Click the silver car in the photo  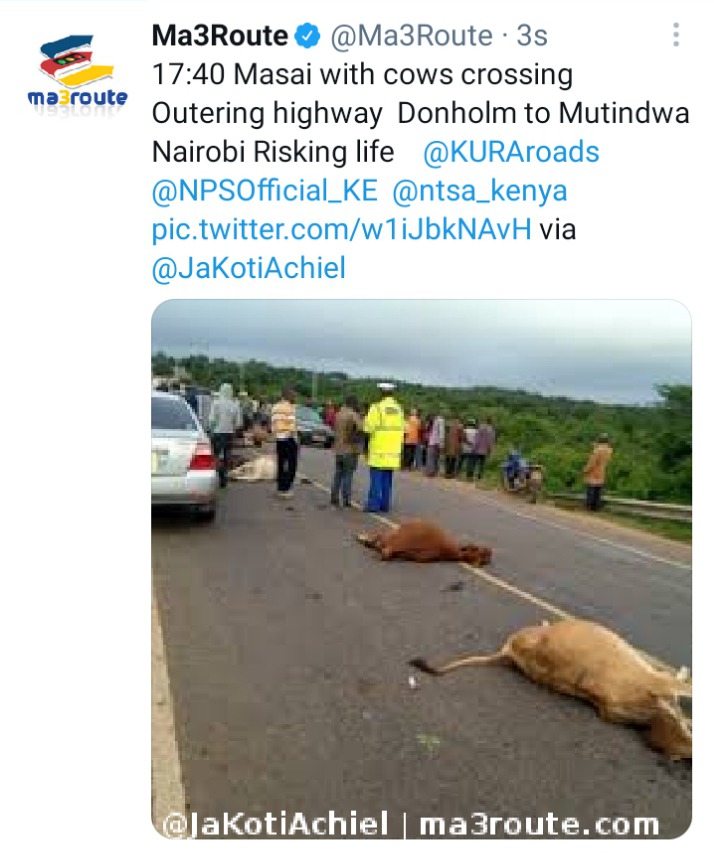pyautogui.click(x=184, y=455)
